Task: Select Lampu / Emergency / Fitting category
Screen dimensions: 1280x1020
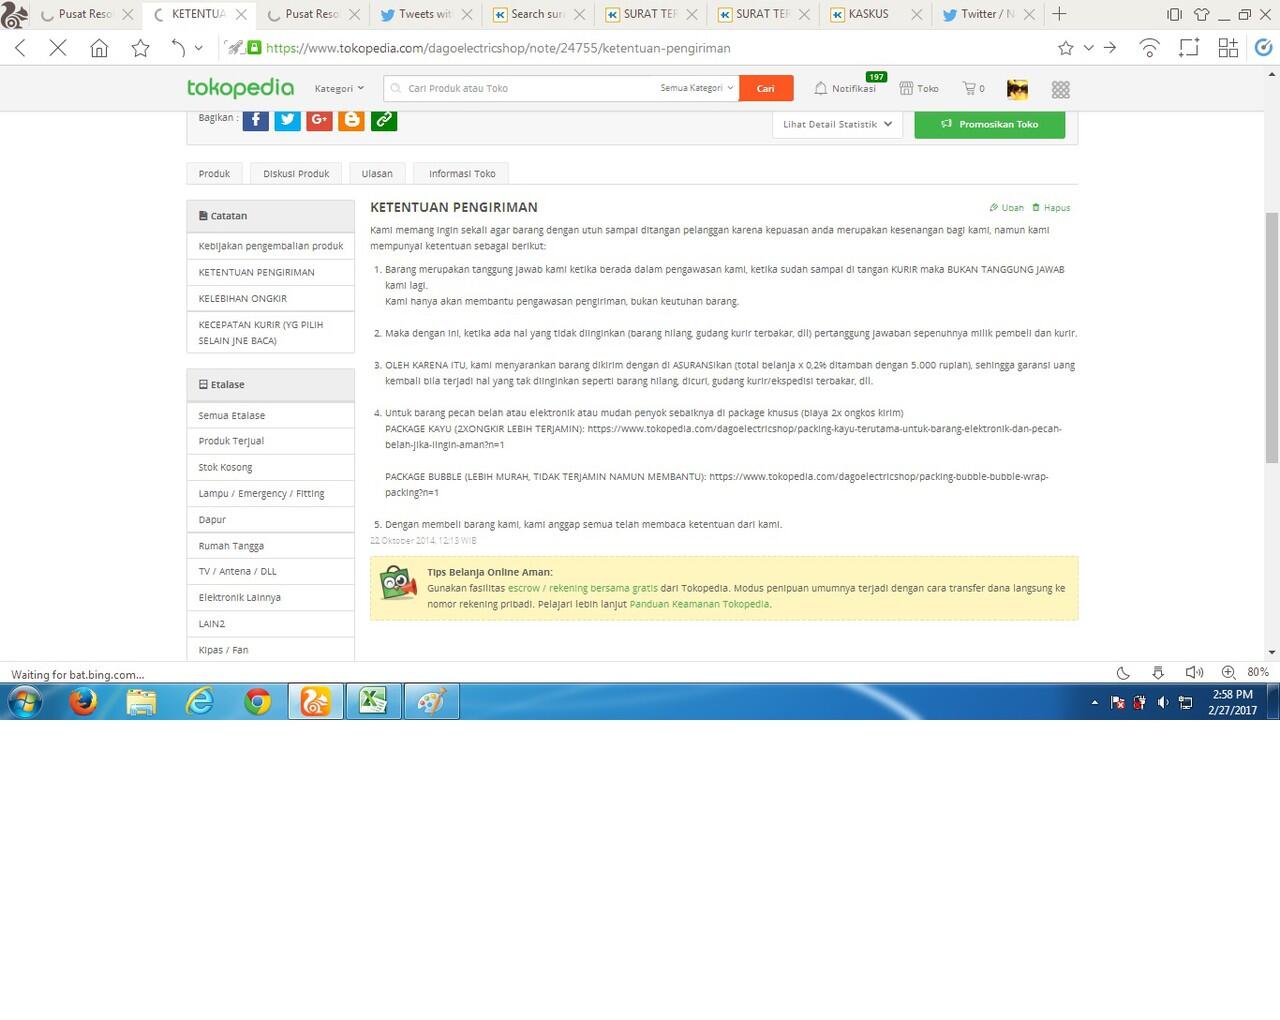Action: (271, 493)
